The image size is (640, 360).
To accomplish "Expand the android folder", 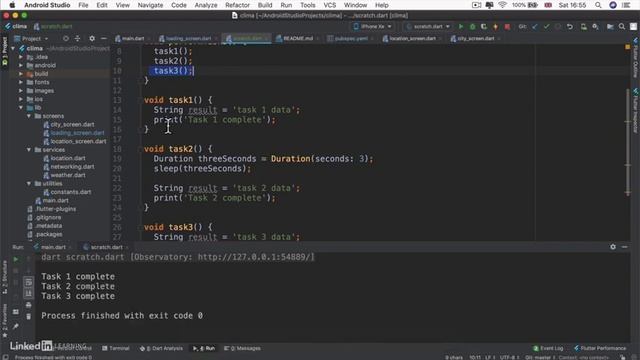I will (21, 65).
